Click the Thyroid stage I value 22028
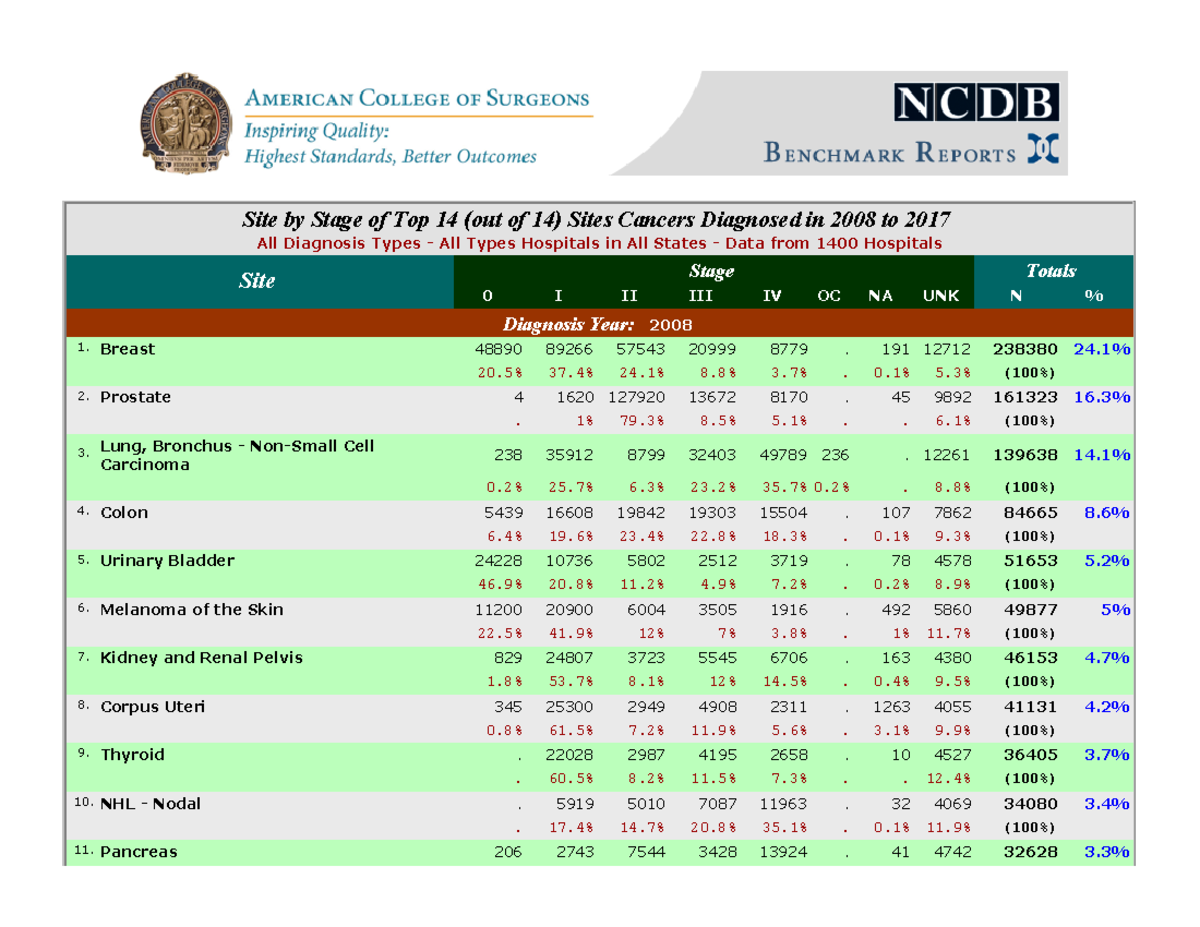The image size is (1200, 927). [x=569, y=754]
